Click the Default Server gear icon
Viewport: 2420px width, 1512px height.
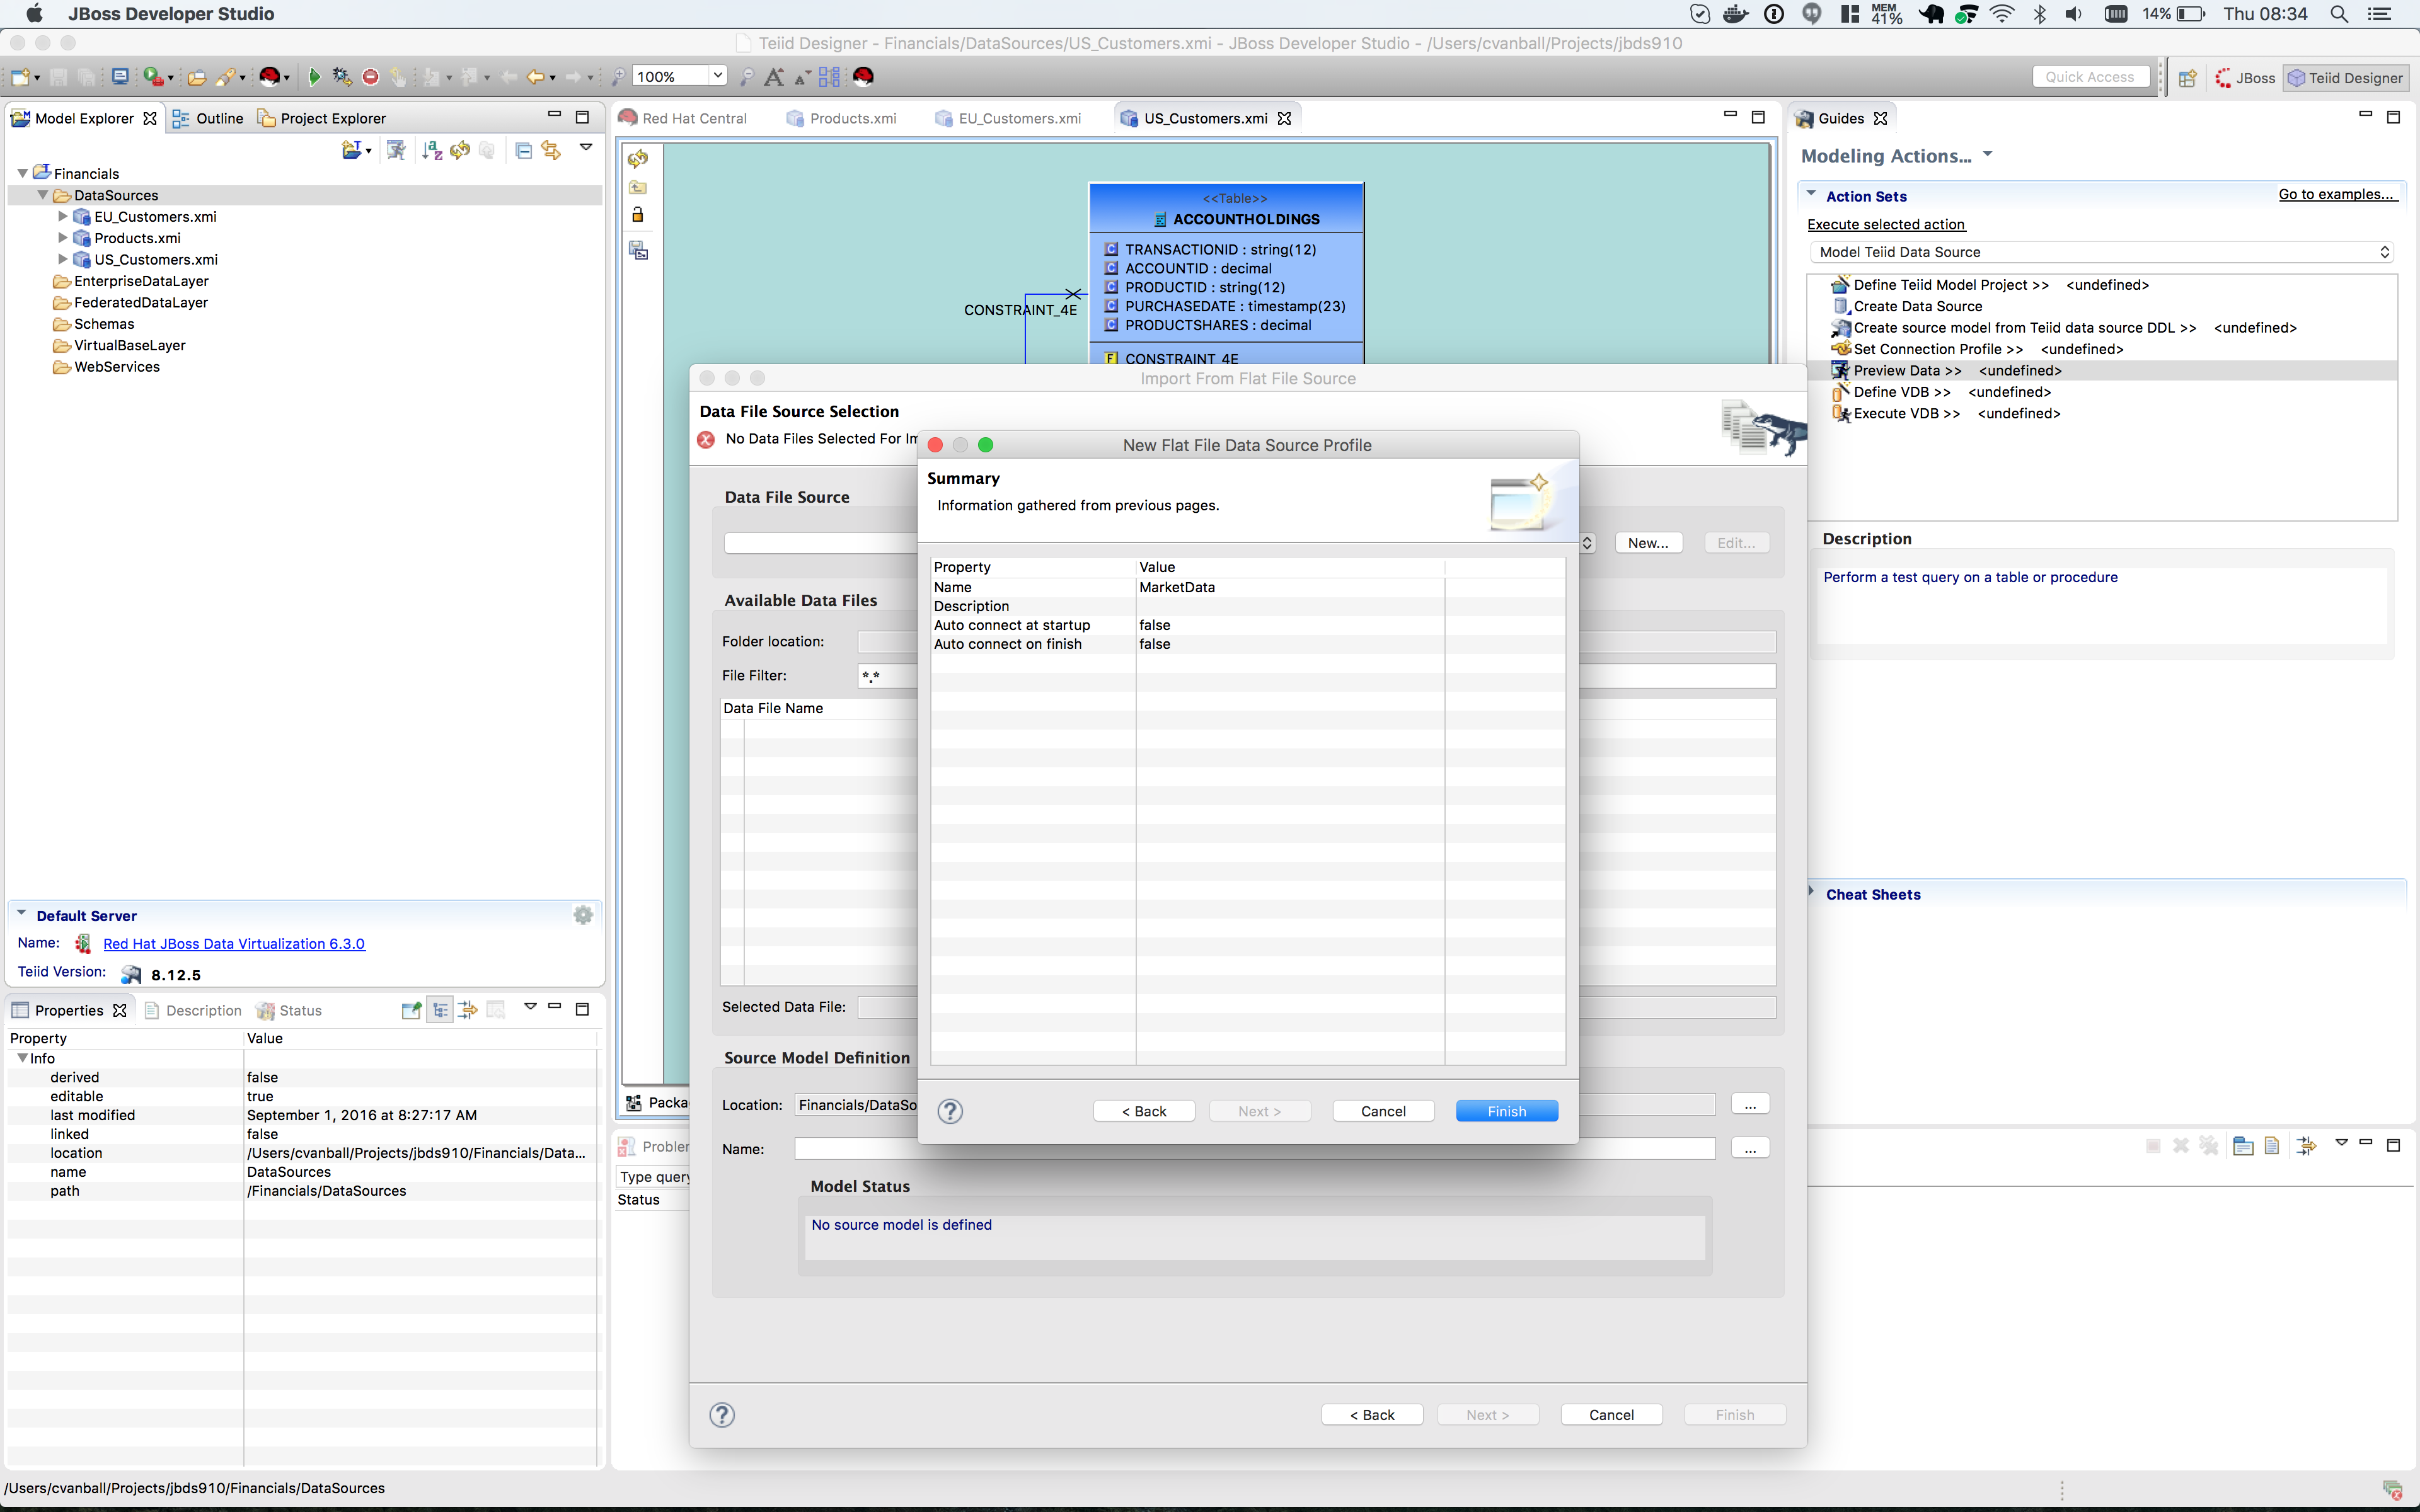tap(583, 915)
